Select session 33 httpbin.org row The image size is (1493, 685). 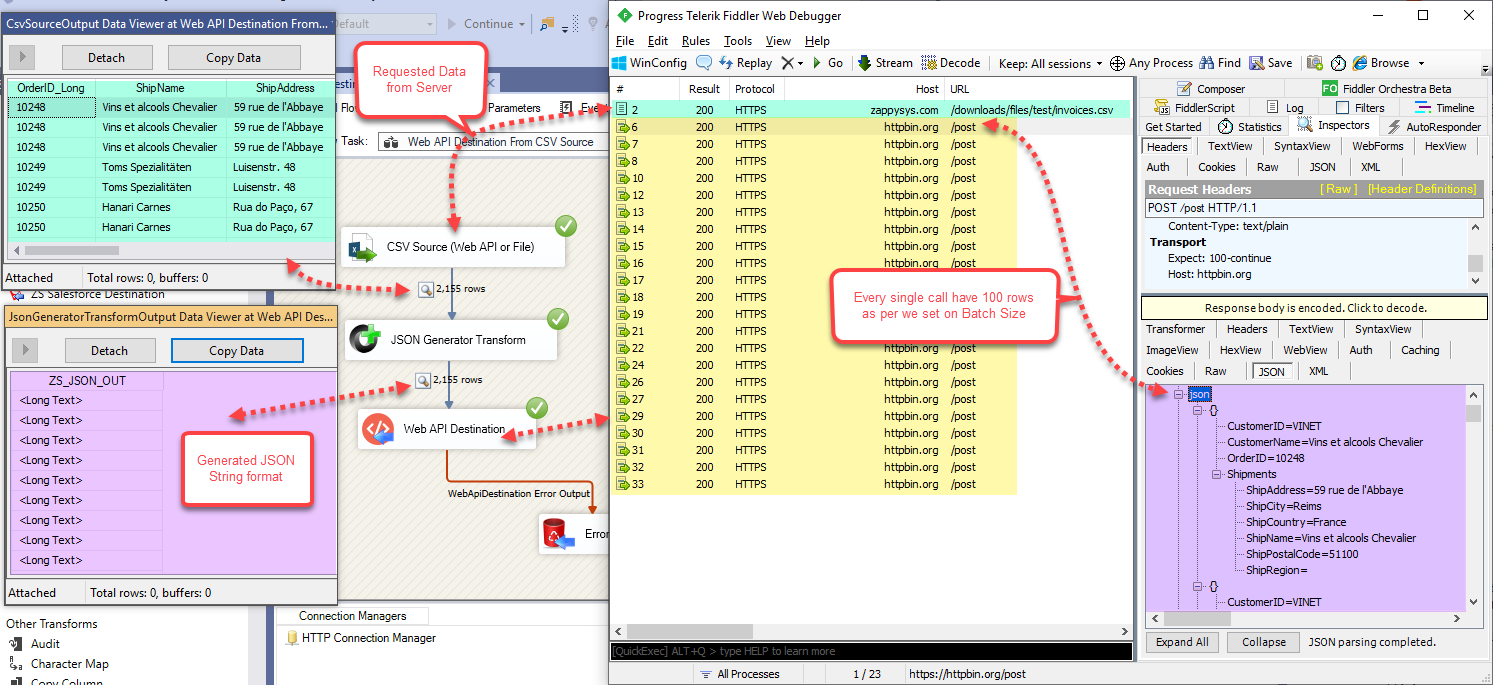click(814, 484)
